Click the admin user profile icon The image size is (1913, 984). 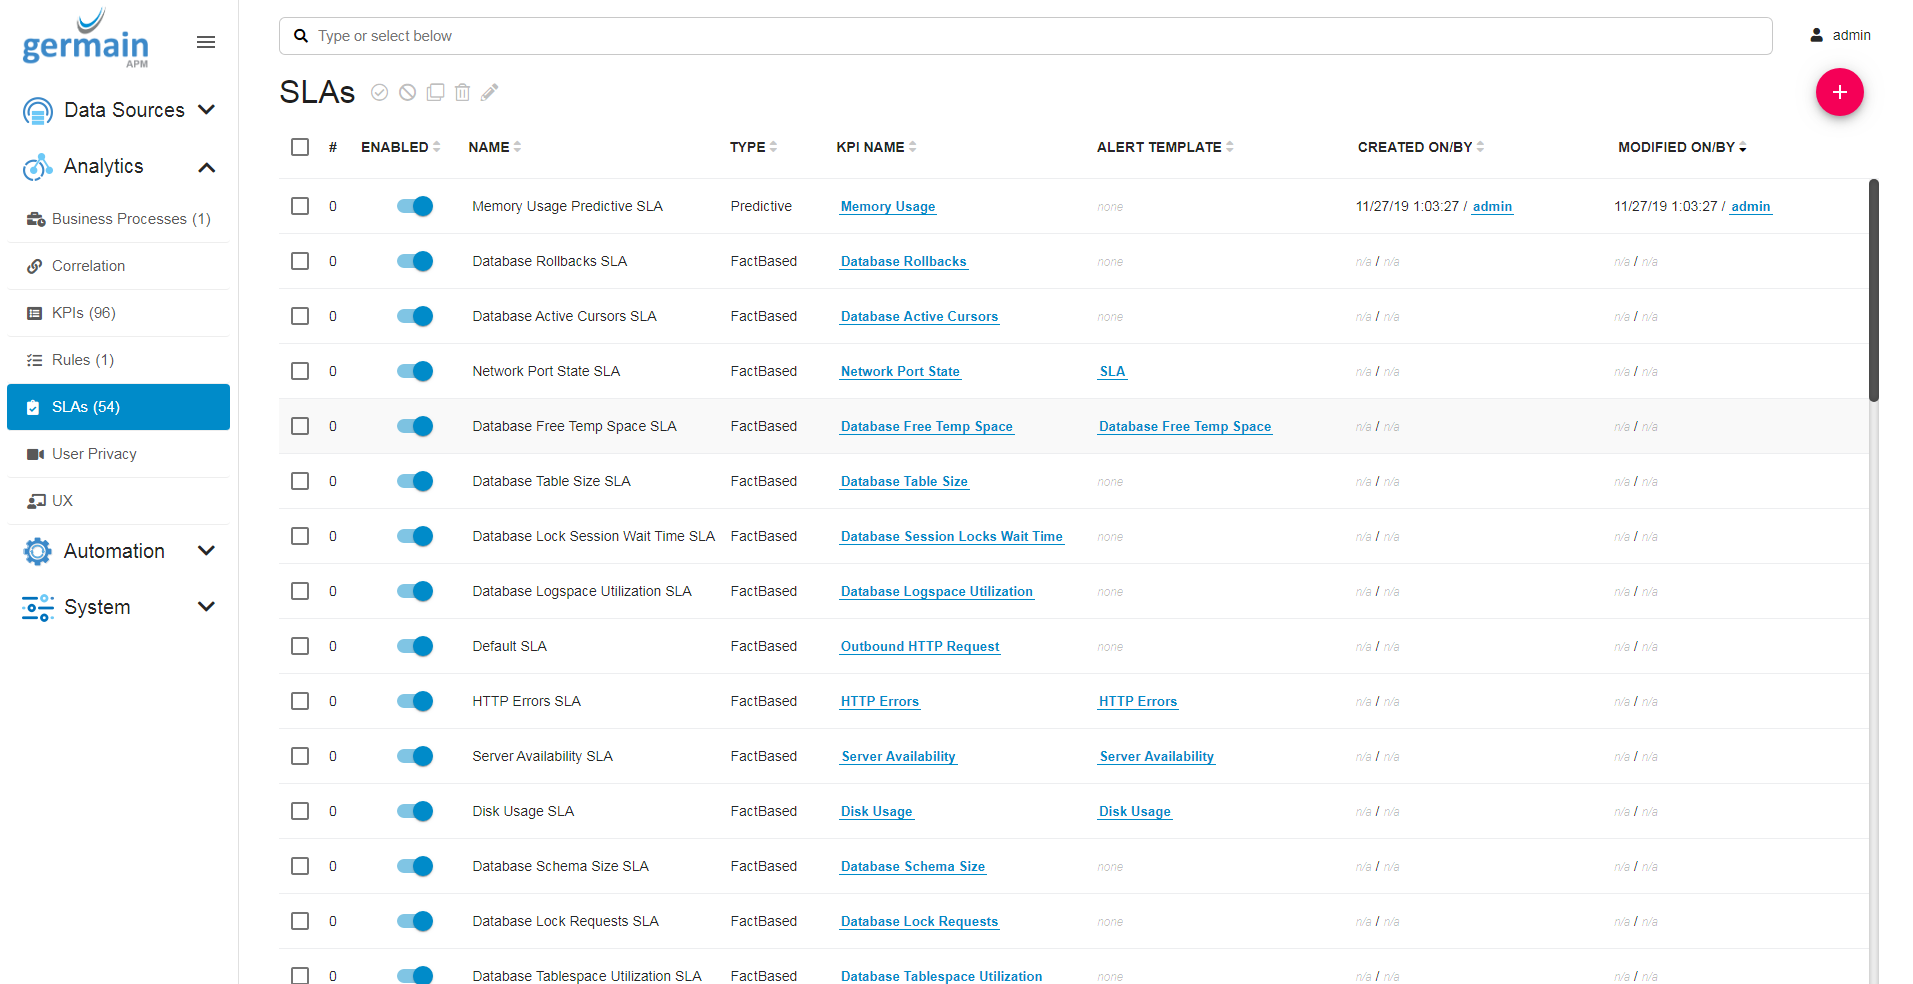1816,35
